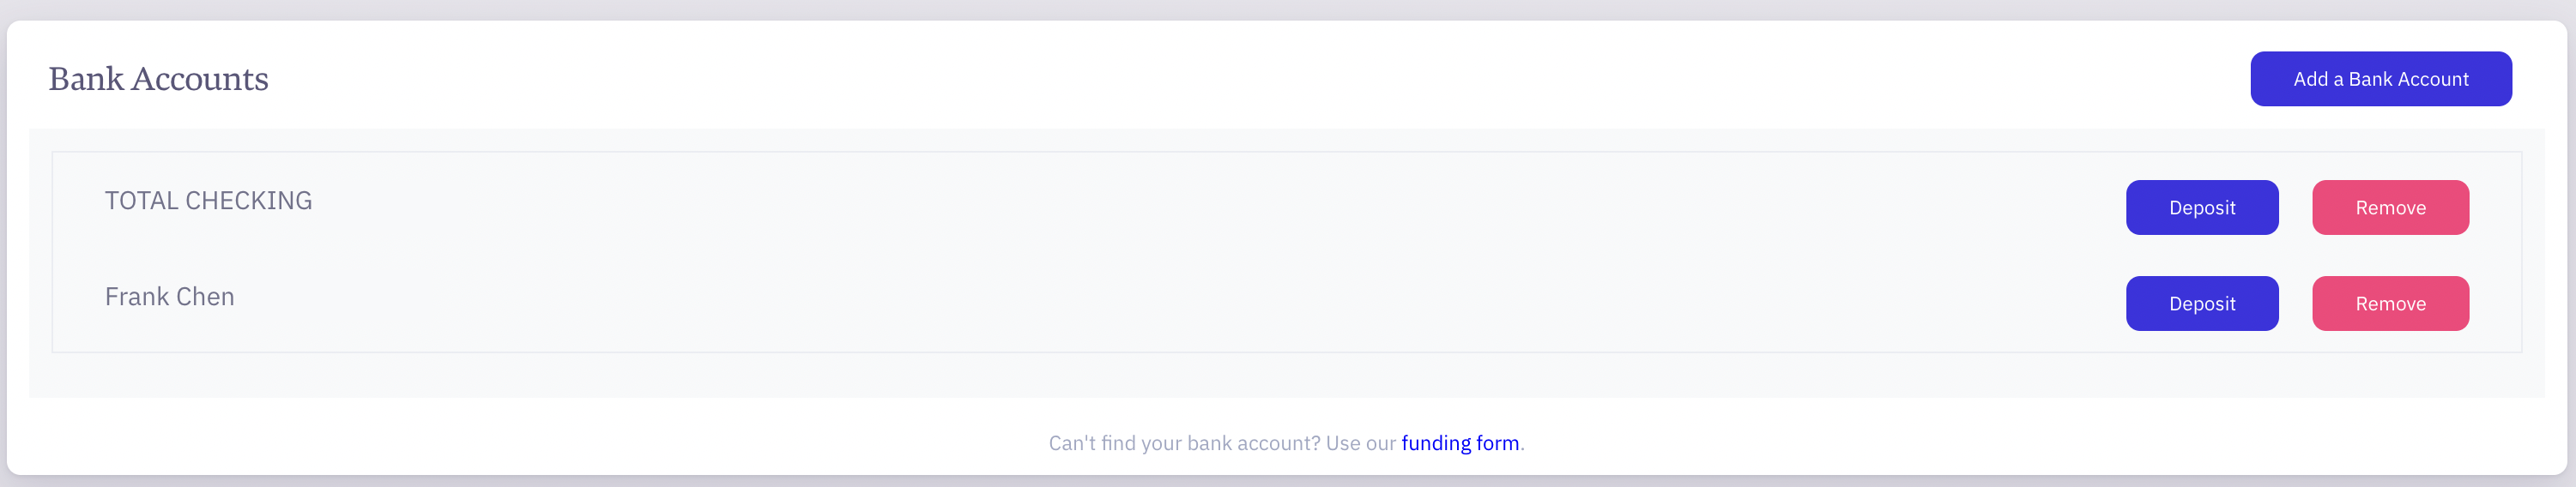Click the Add a Bank Account button
This screenshot has height=487, width=2576.
coord(2380,79)
